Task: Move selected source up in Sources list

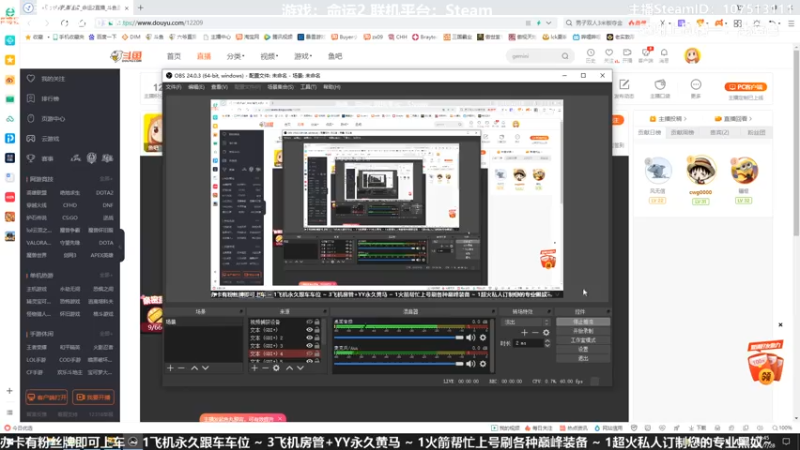Action: point(289,368)
